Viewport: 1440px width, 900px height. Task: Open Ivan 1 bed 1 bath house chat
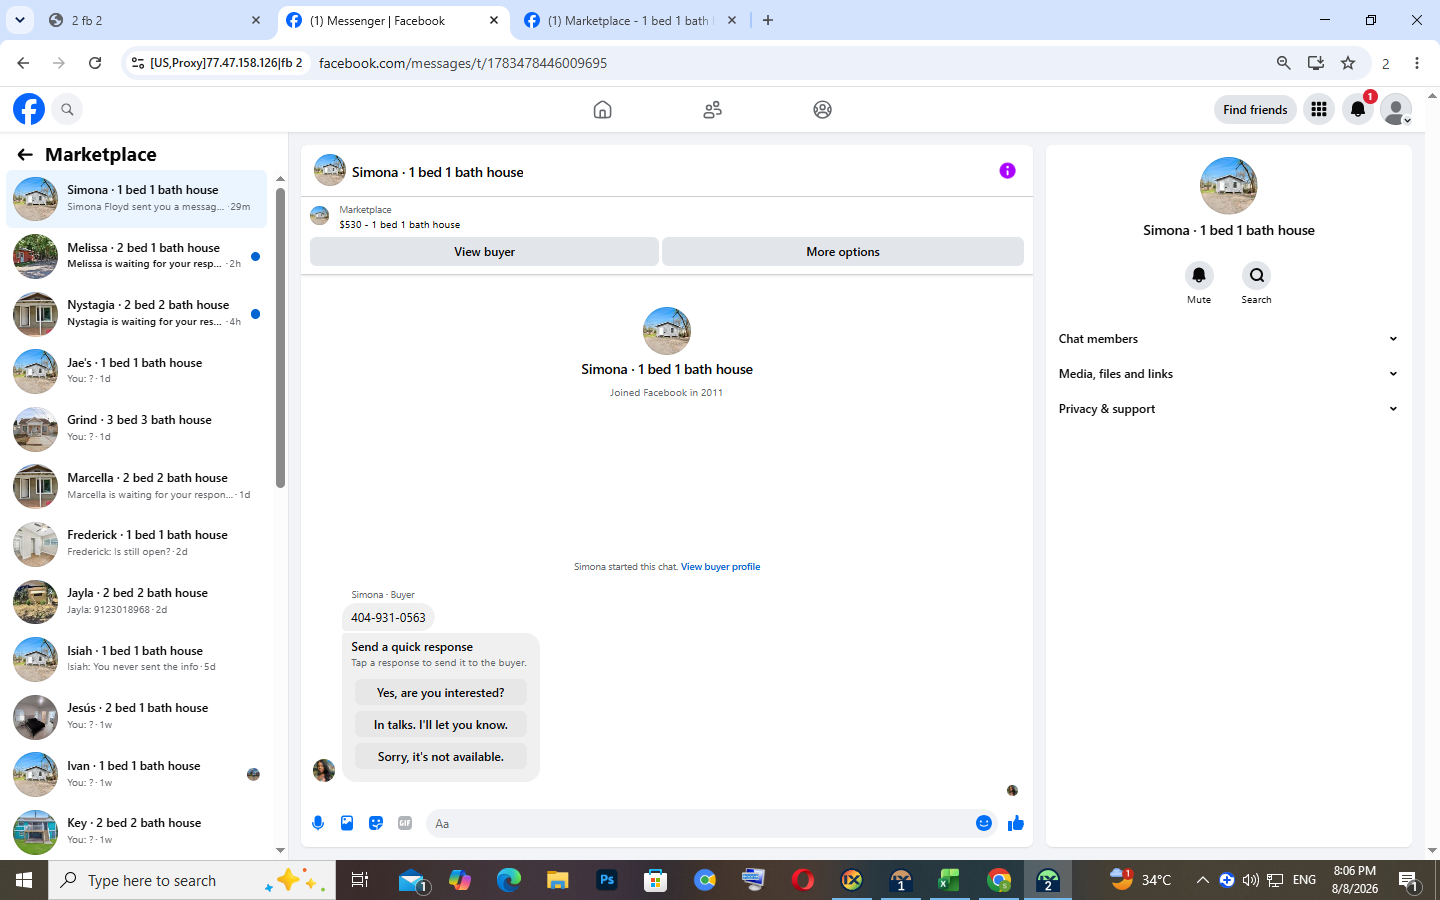(x=138, y=774)
